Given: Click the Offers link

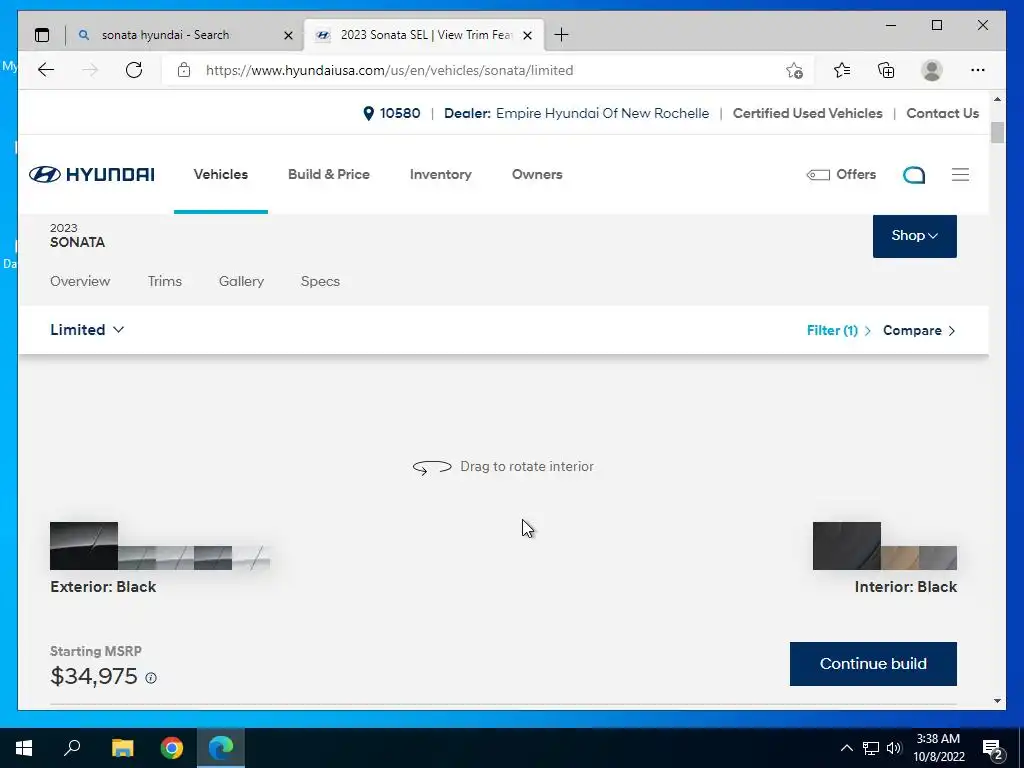Looking at the screenshot, I should tap(856, 174).
